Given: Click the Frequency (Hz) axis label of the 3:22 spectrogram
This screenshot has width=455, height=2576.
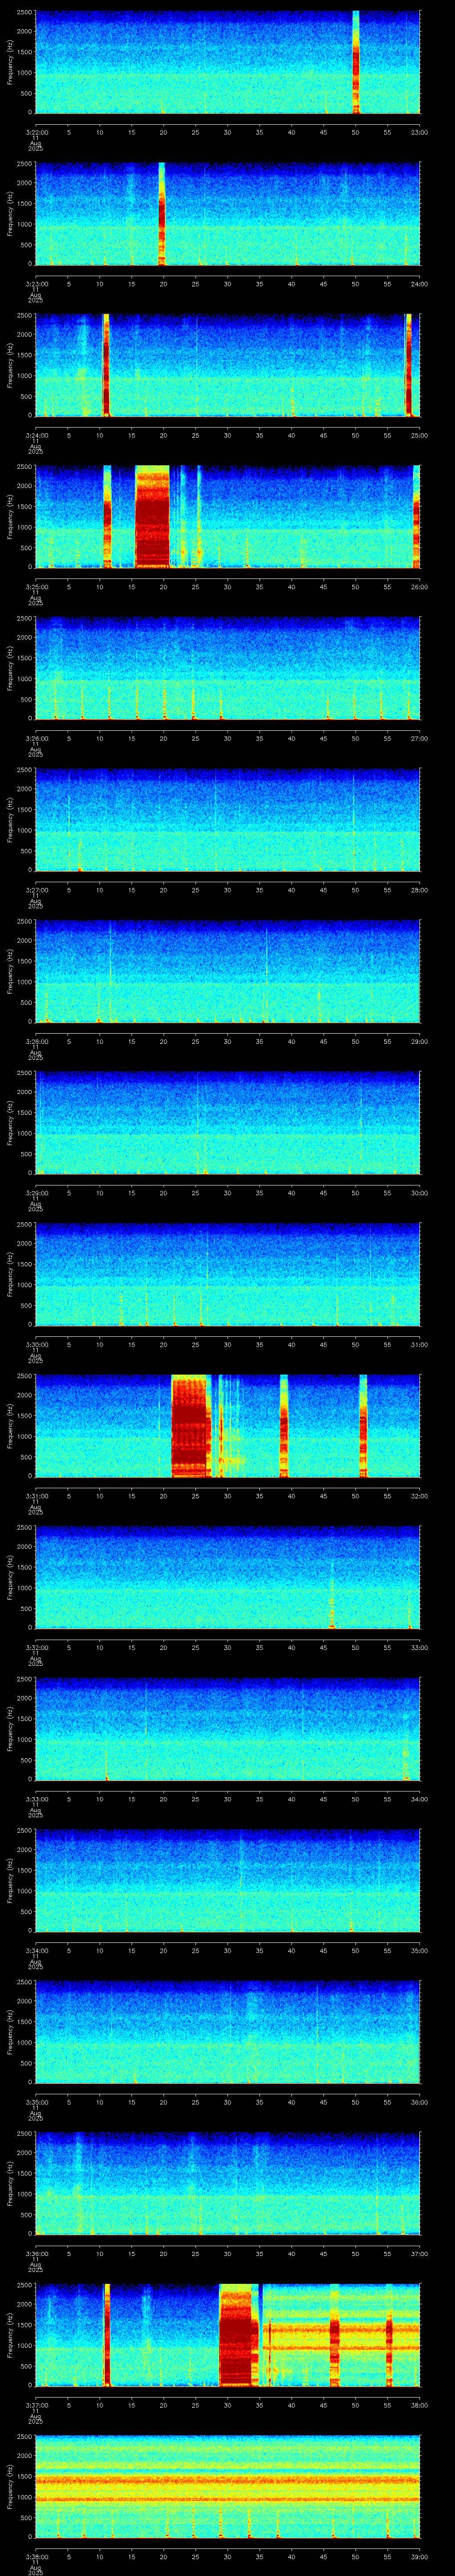Looking at the screenshot, I should coord(10,62).
